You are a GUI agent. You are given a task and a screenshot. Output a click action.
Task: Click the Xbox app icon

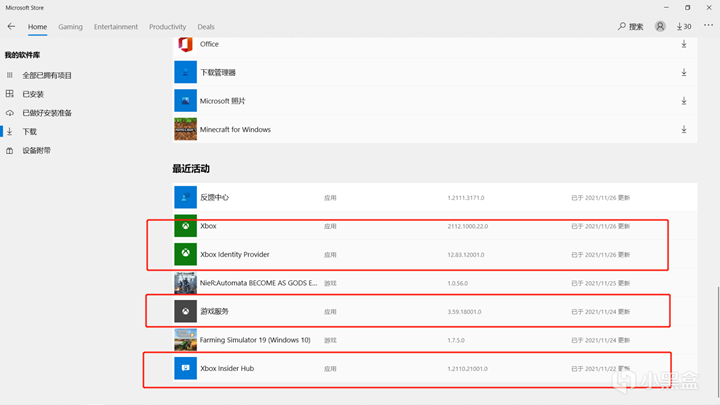[x=185, y=226]
